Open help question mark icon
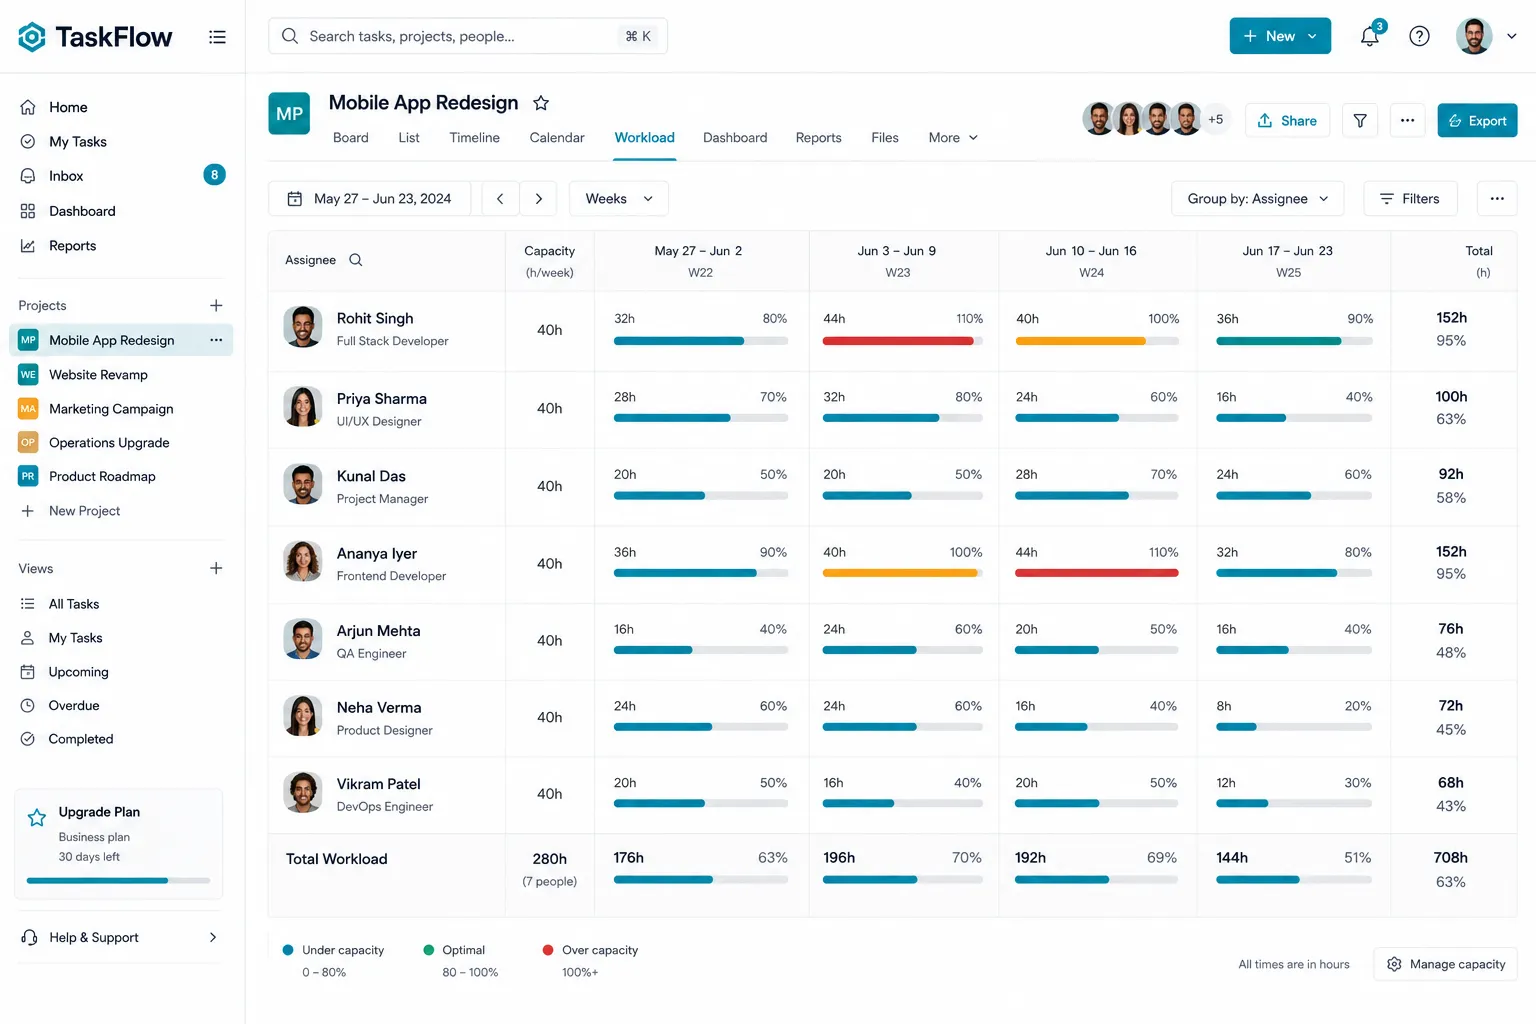The width and height of the screenshot is (1536, 1024). pyautogui.click(x=1419, y=36)
